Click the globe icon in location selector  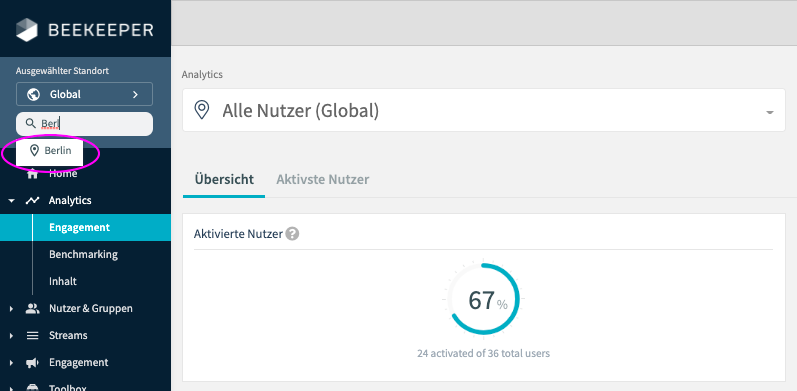[34, 94]
